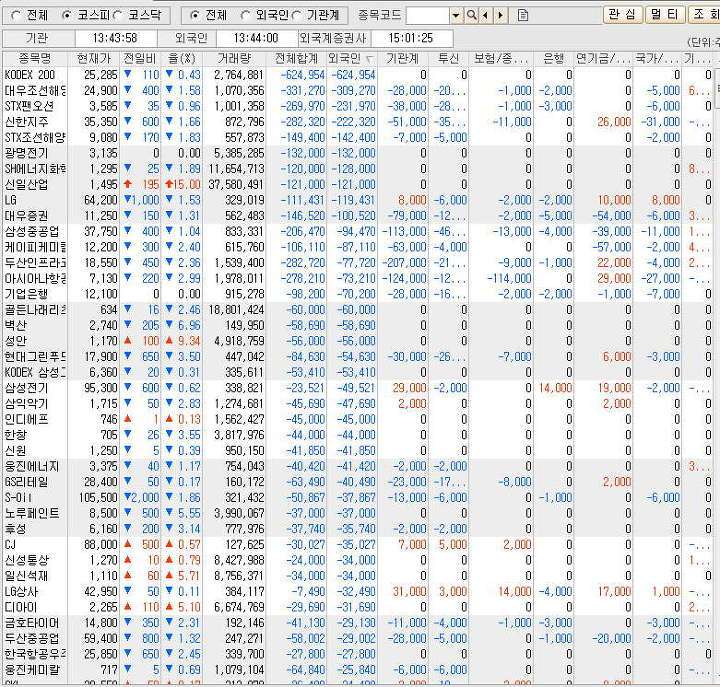
Task: Go to previous stock with left arrow
Action: 485,15
